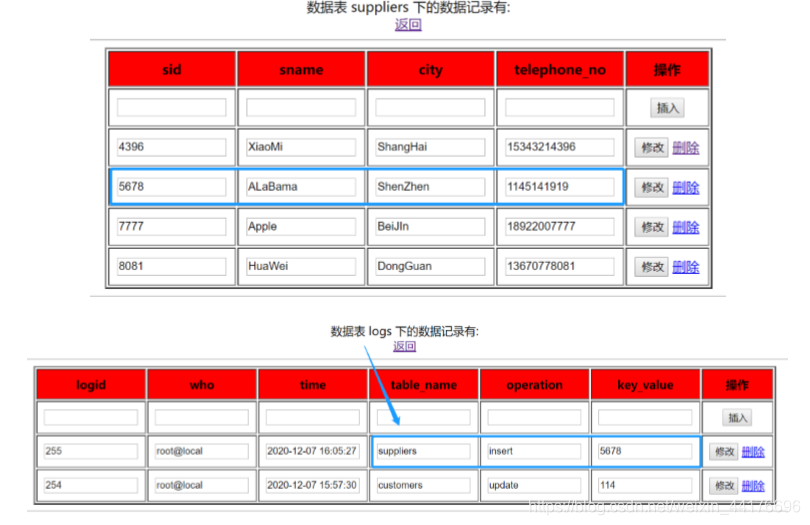This screenshot has width=810, height=525.
Task: Edit the operation field containing update
Action: pos(534,485)
